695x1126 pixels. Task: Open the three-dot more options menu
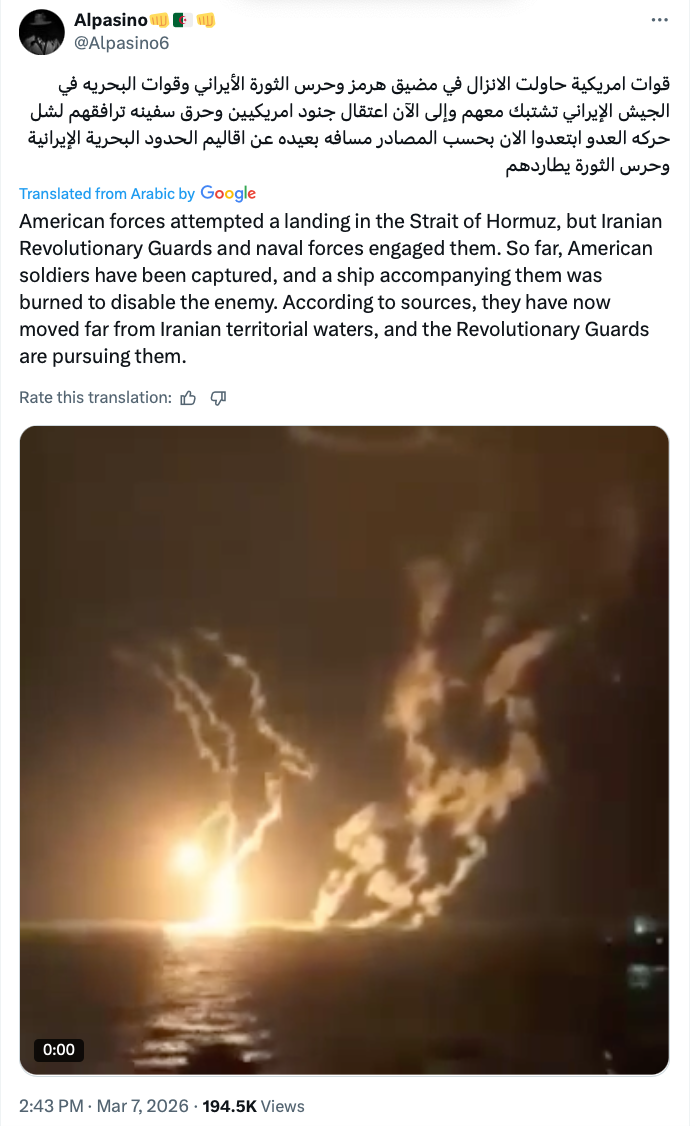click(659, 19)
